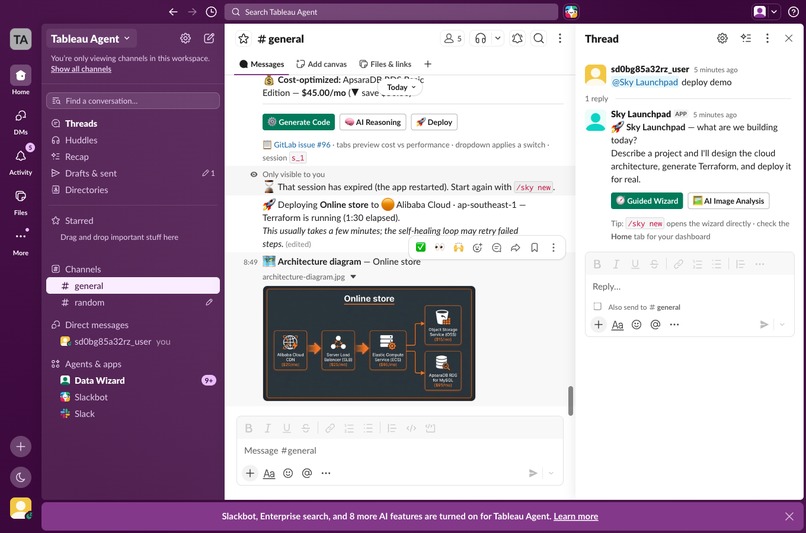The image size is (806, 533).
Task: React with the eyes emoji
Action: point(439,248)
